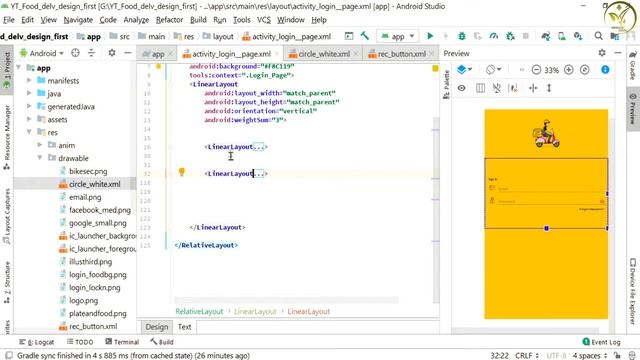The width and height of the screenshot is (640, 360).
Task: Open the Search Everywhere magnifier icon
Action: (x=598, y=36)
